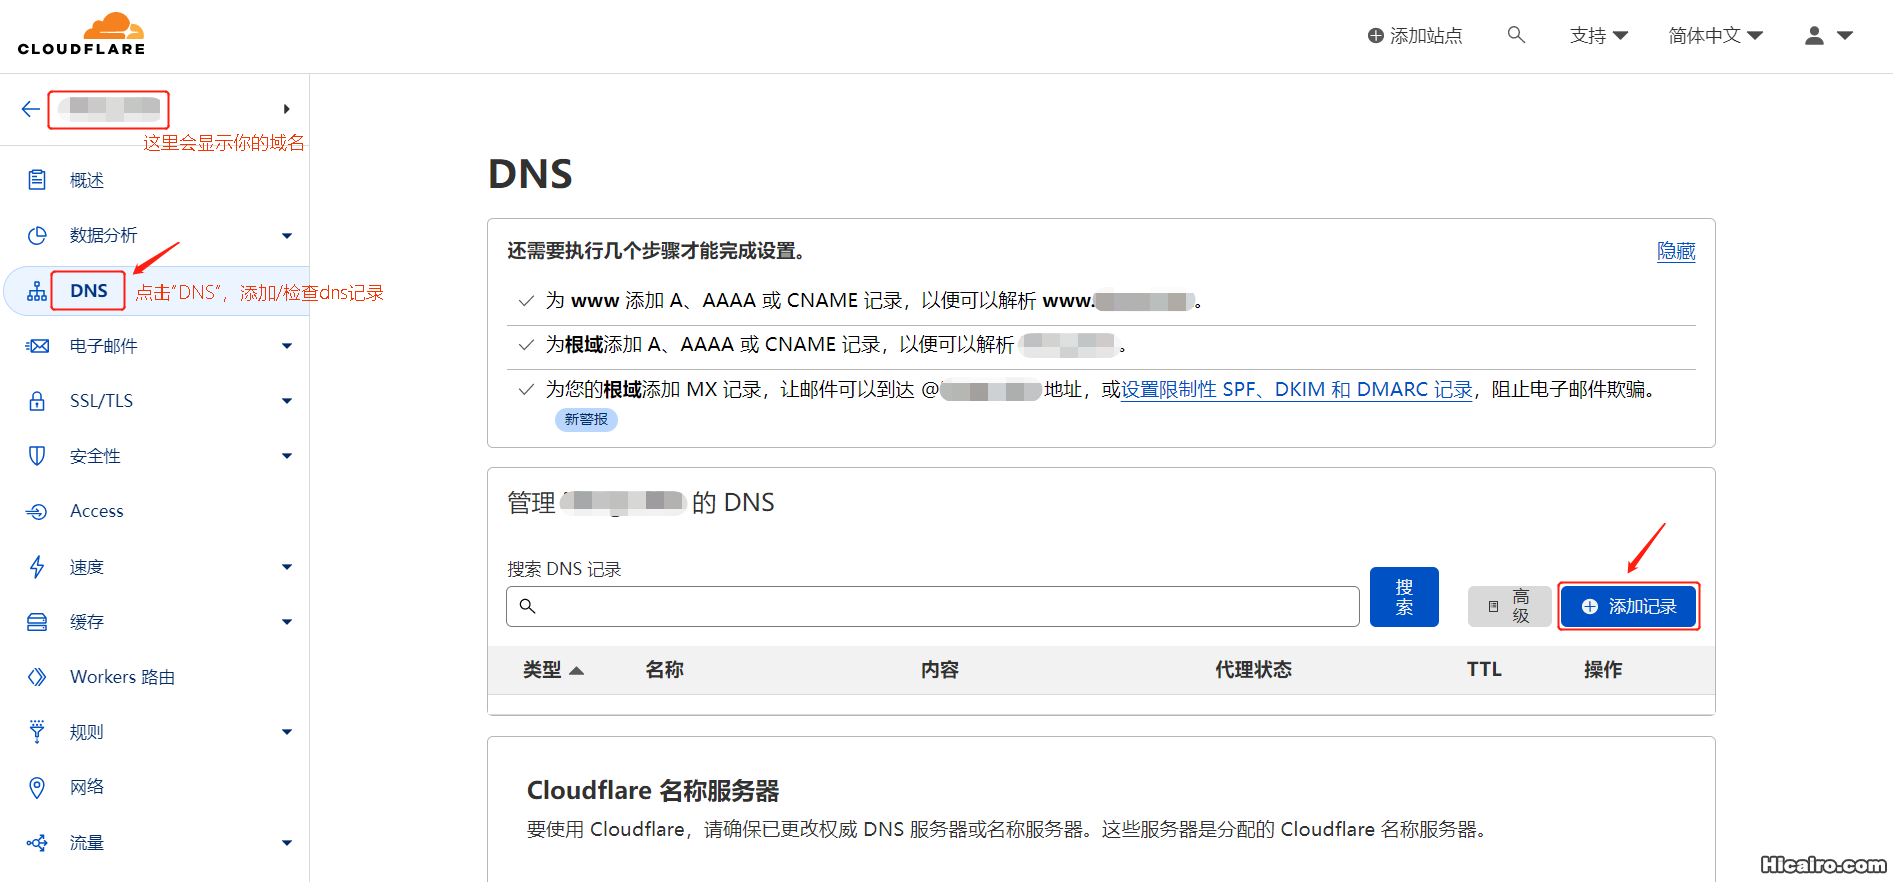Open SSL/TLS sidebar section
1893x882 pixels.
pyautogui.click(x=101, y=401)
